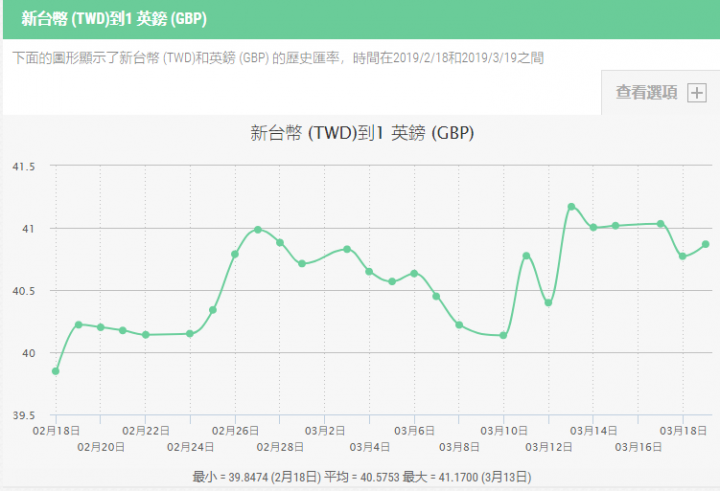
Task: Click the average value 平均 = 40.5753
Action: pos(362,477)
